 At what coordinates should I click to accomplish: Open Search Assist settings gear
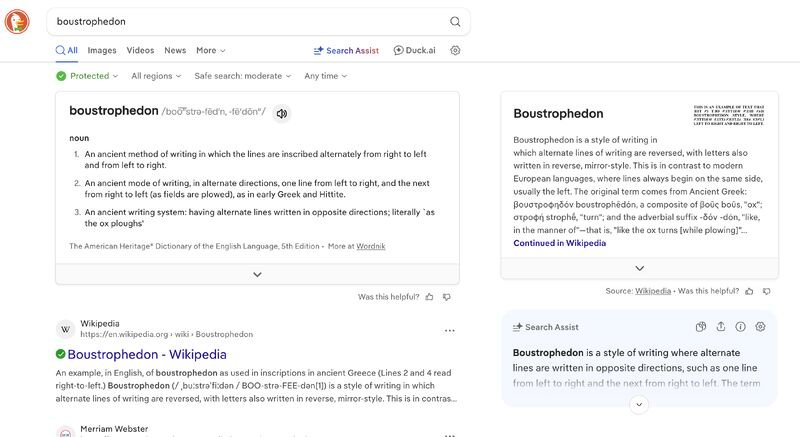pyautogui.click(x=760, y=327)
